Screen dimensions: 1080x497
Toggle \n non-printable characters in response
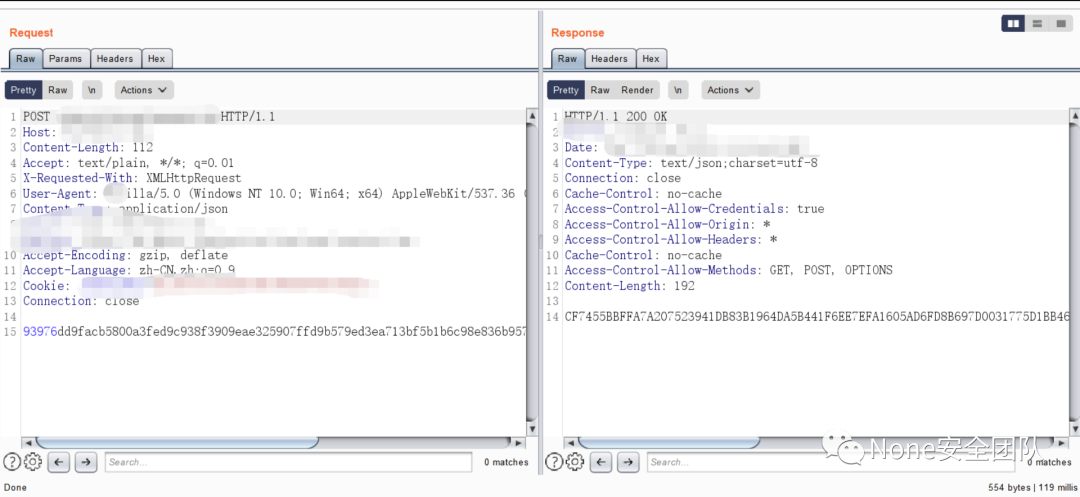click(x=678, y=90)
